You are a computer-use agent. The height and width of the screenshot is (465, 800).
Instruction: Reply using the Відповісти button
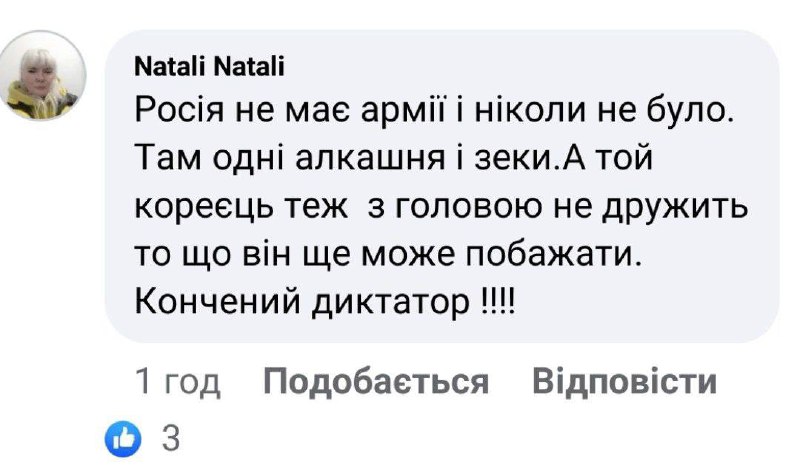tap(624, 381)
